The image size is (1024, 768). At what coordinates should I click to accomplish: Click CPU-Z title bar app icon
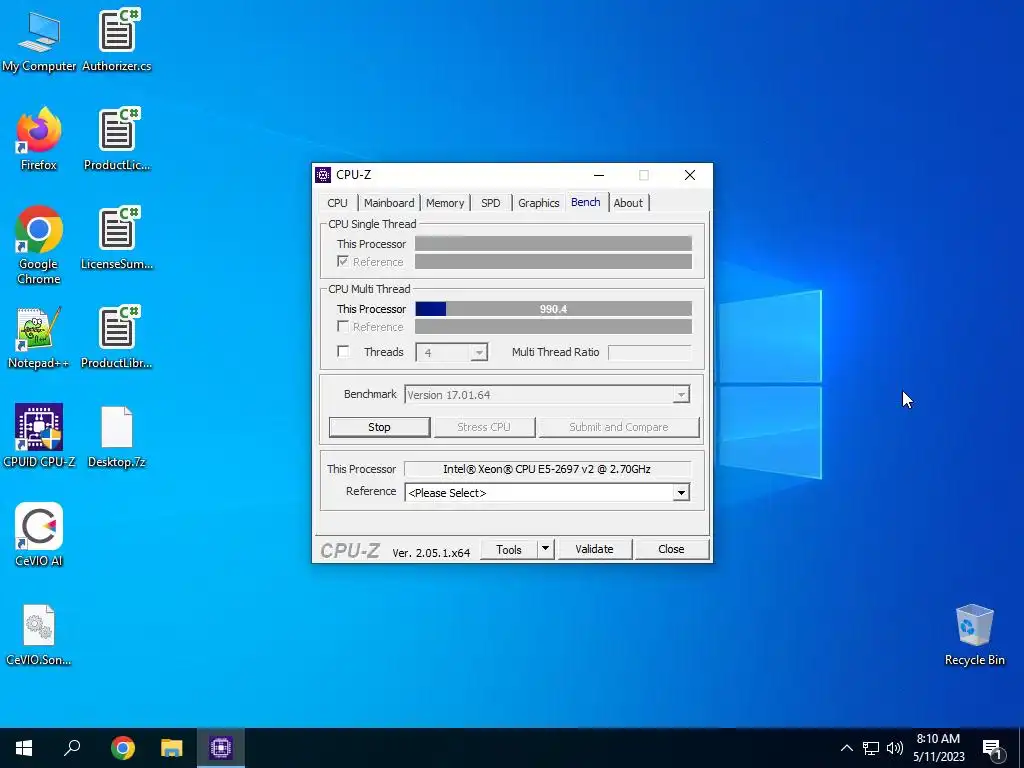tap(323, 175)
